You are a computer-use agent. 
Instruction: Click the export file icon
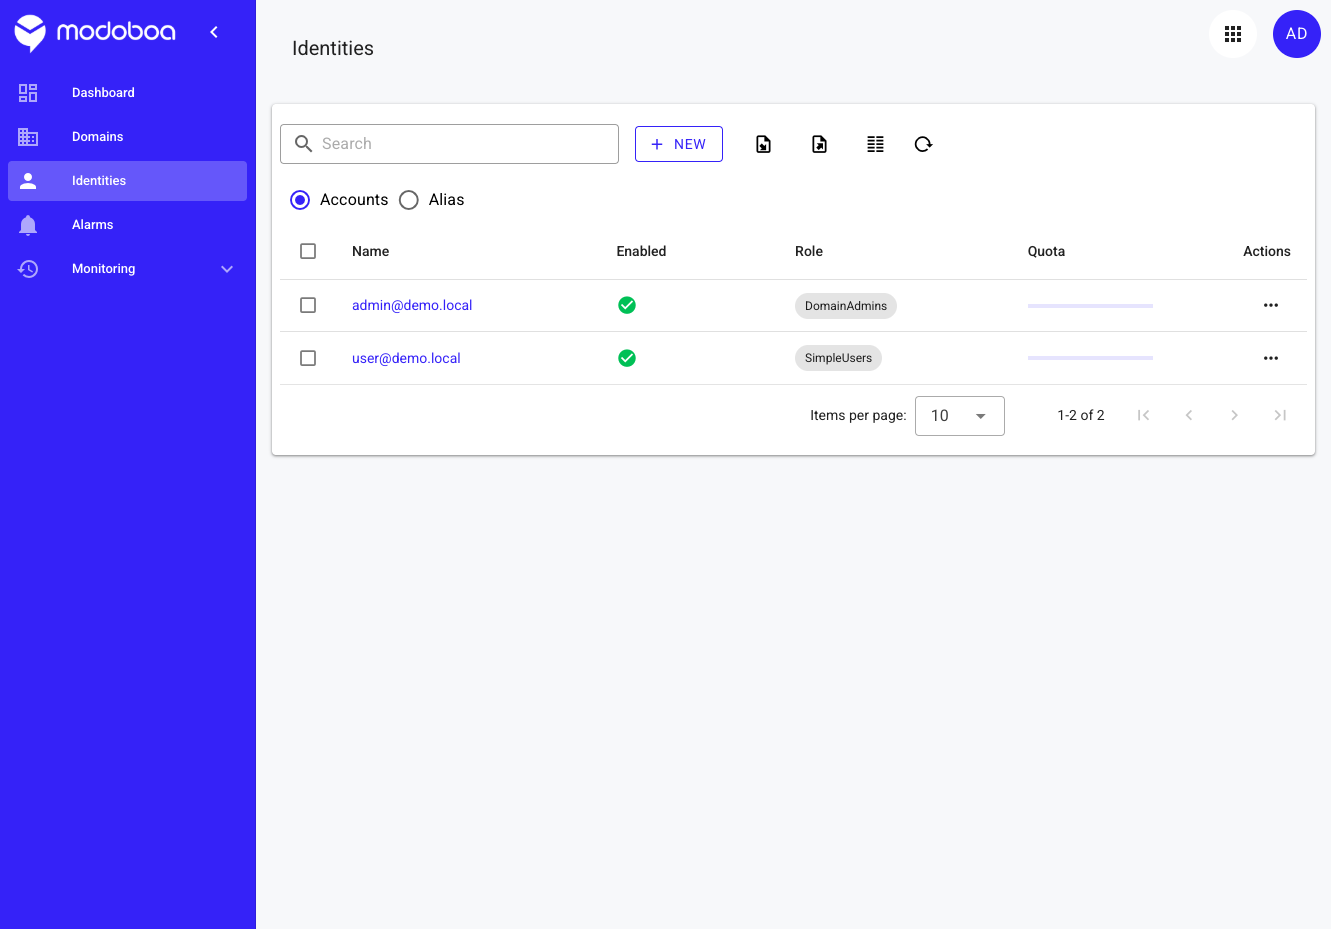pos(820,144)
